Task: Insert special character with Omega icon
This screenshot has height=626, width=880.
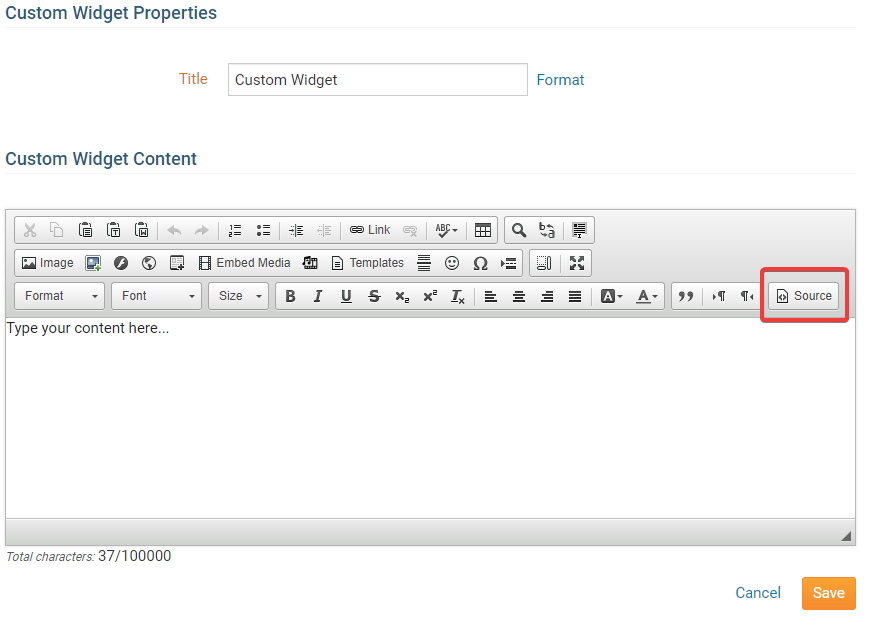Action: point(480,263)
